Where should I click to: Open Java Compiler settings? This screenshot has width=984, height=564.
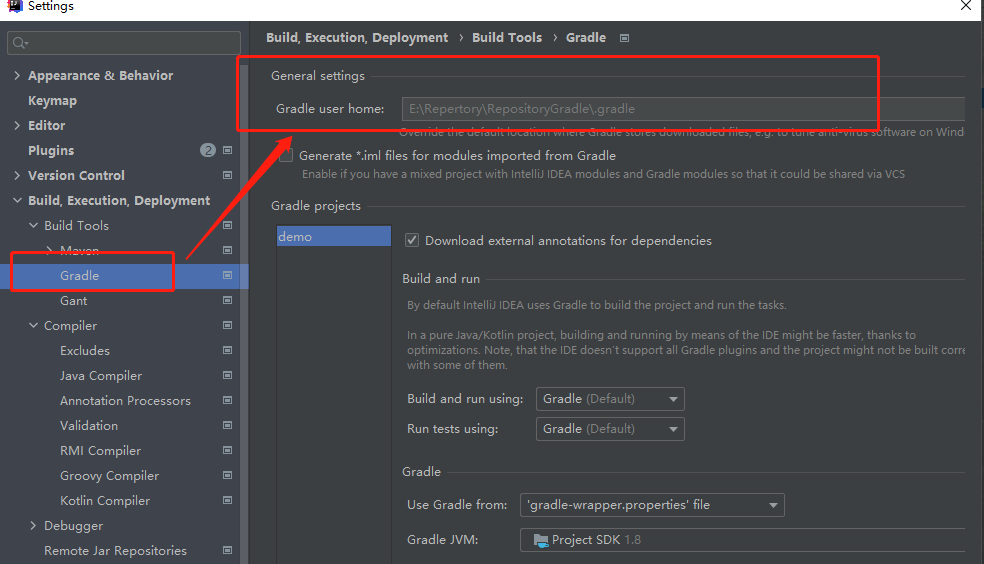tap(101, 376)
